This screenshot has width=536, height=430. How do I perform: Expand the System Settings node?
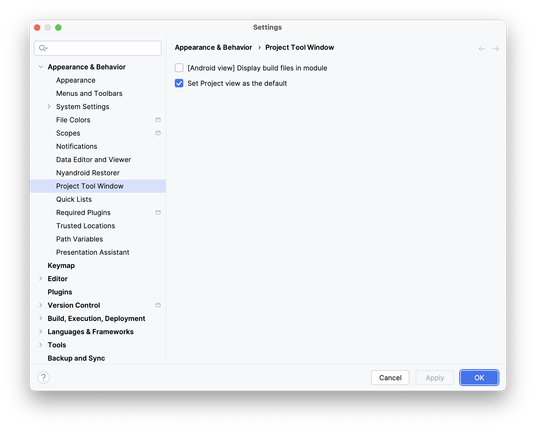point(49,107)
